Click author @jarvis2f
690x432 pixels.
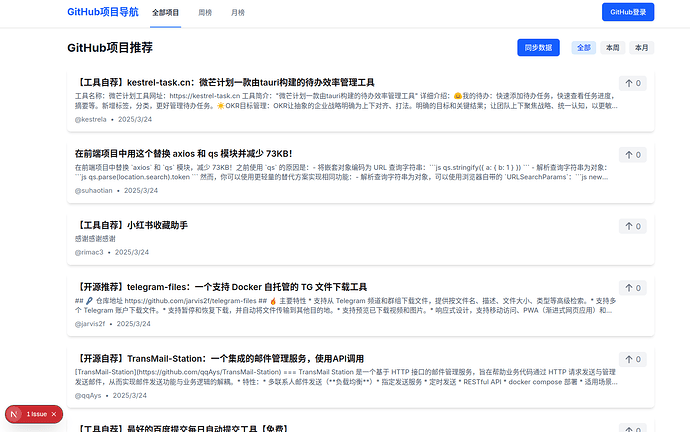[90, 324]
